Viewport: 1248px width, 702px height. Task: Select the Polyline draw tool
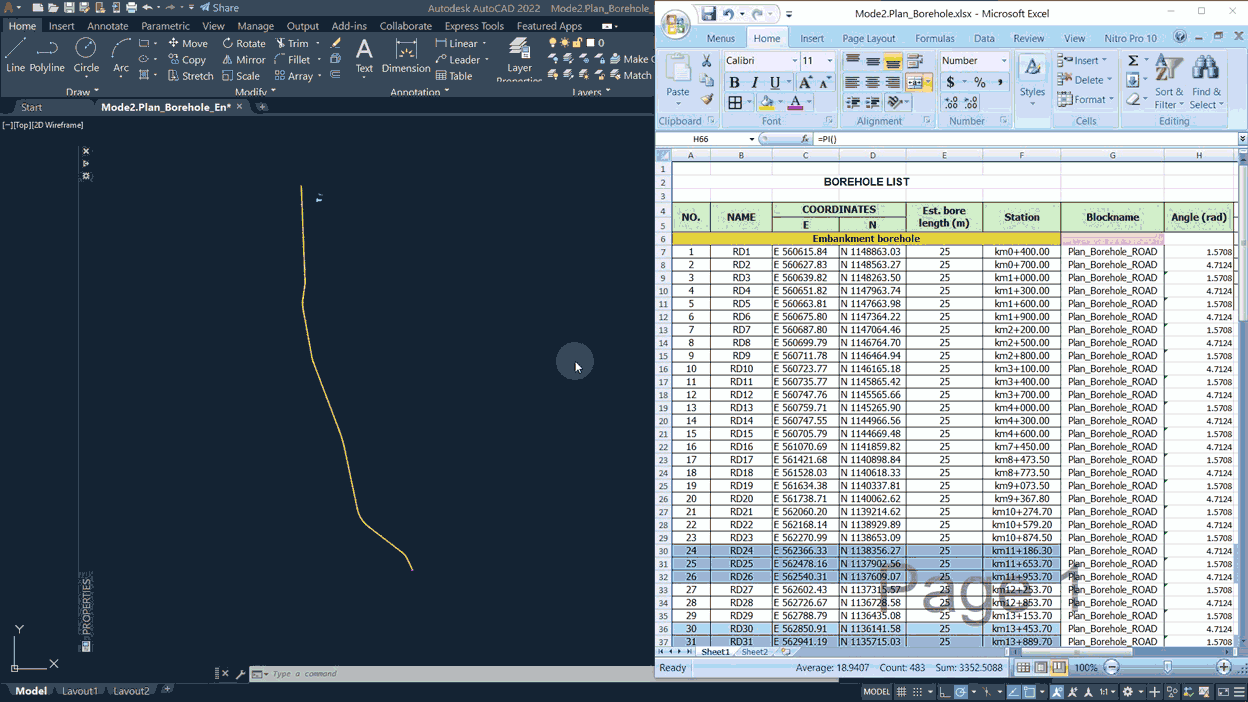[47, 55]
